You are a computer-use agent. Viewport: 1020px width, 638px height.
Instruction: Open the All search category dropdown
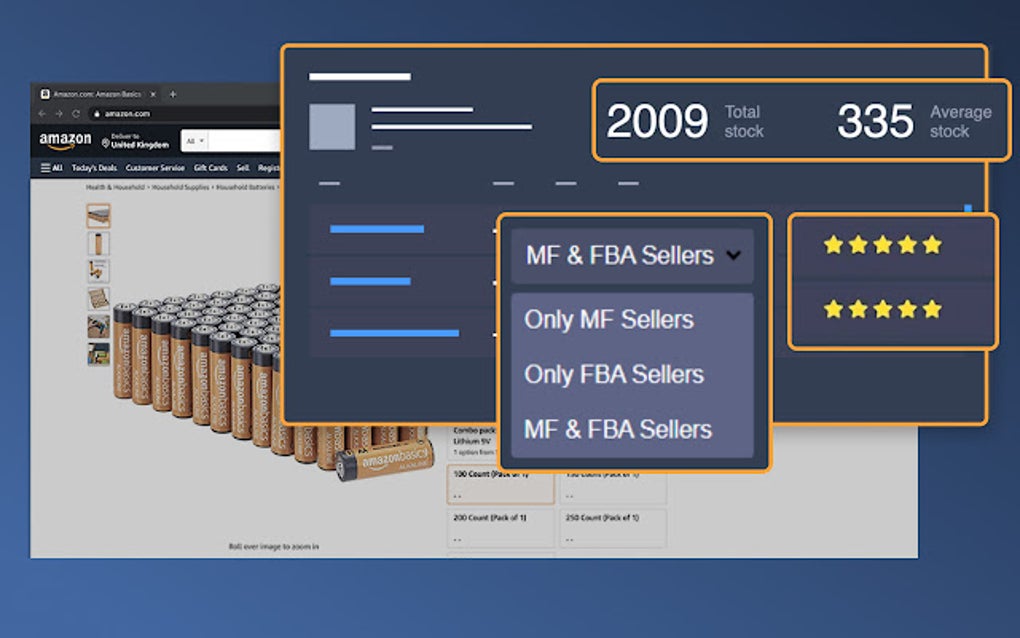[196, 140]
